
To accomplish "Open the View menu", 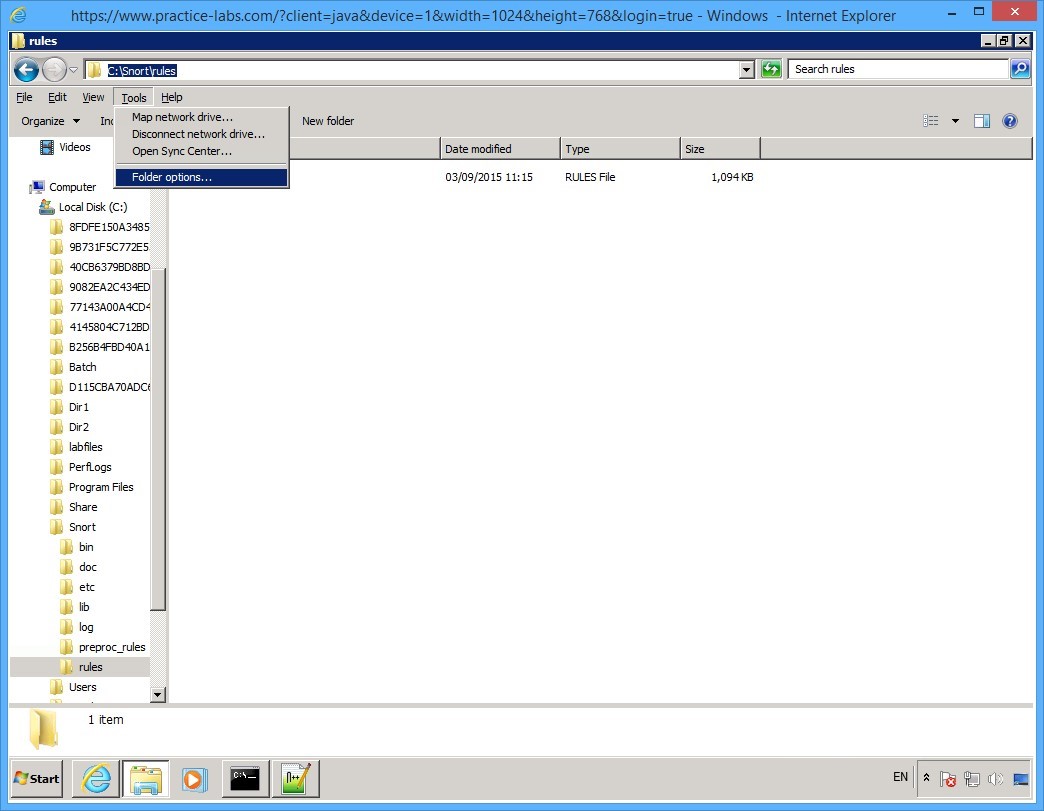I will click(92, 97).
